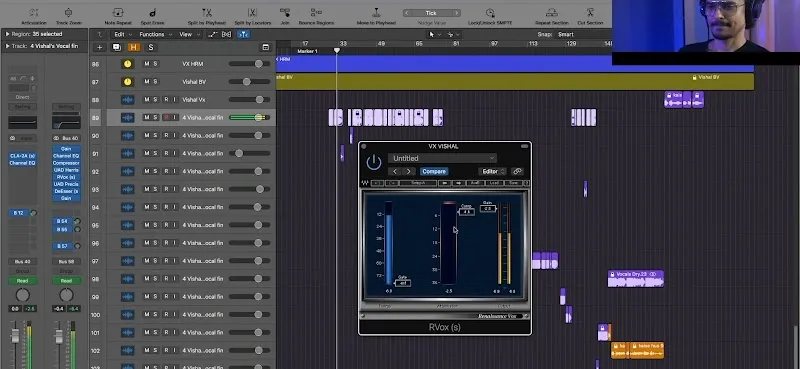
Task: Open the Editor view dropdown in plugin window
Action: (492, 171)
